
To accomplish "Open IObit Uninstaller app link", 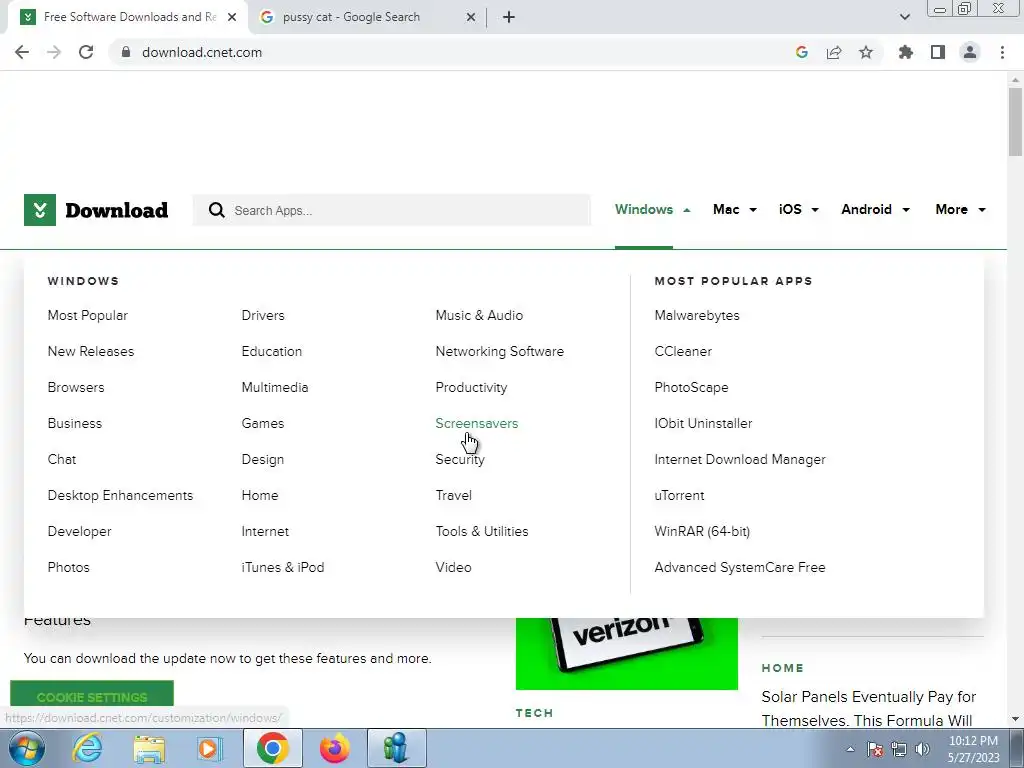I will click(703, 423).
